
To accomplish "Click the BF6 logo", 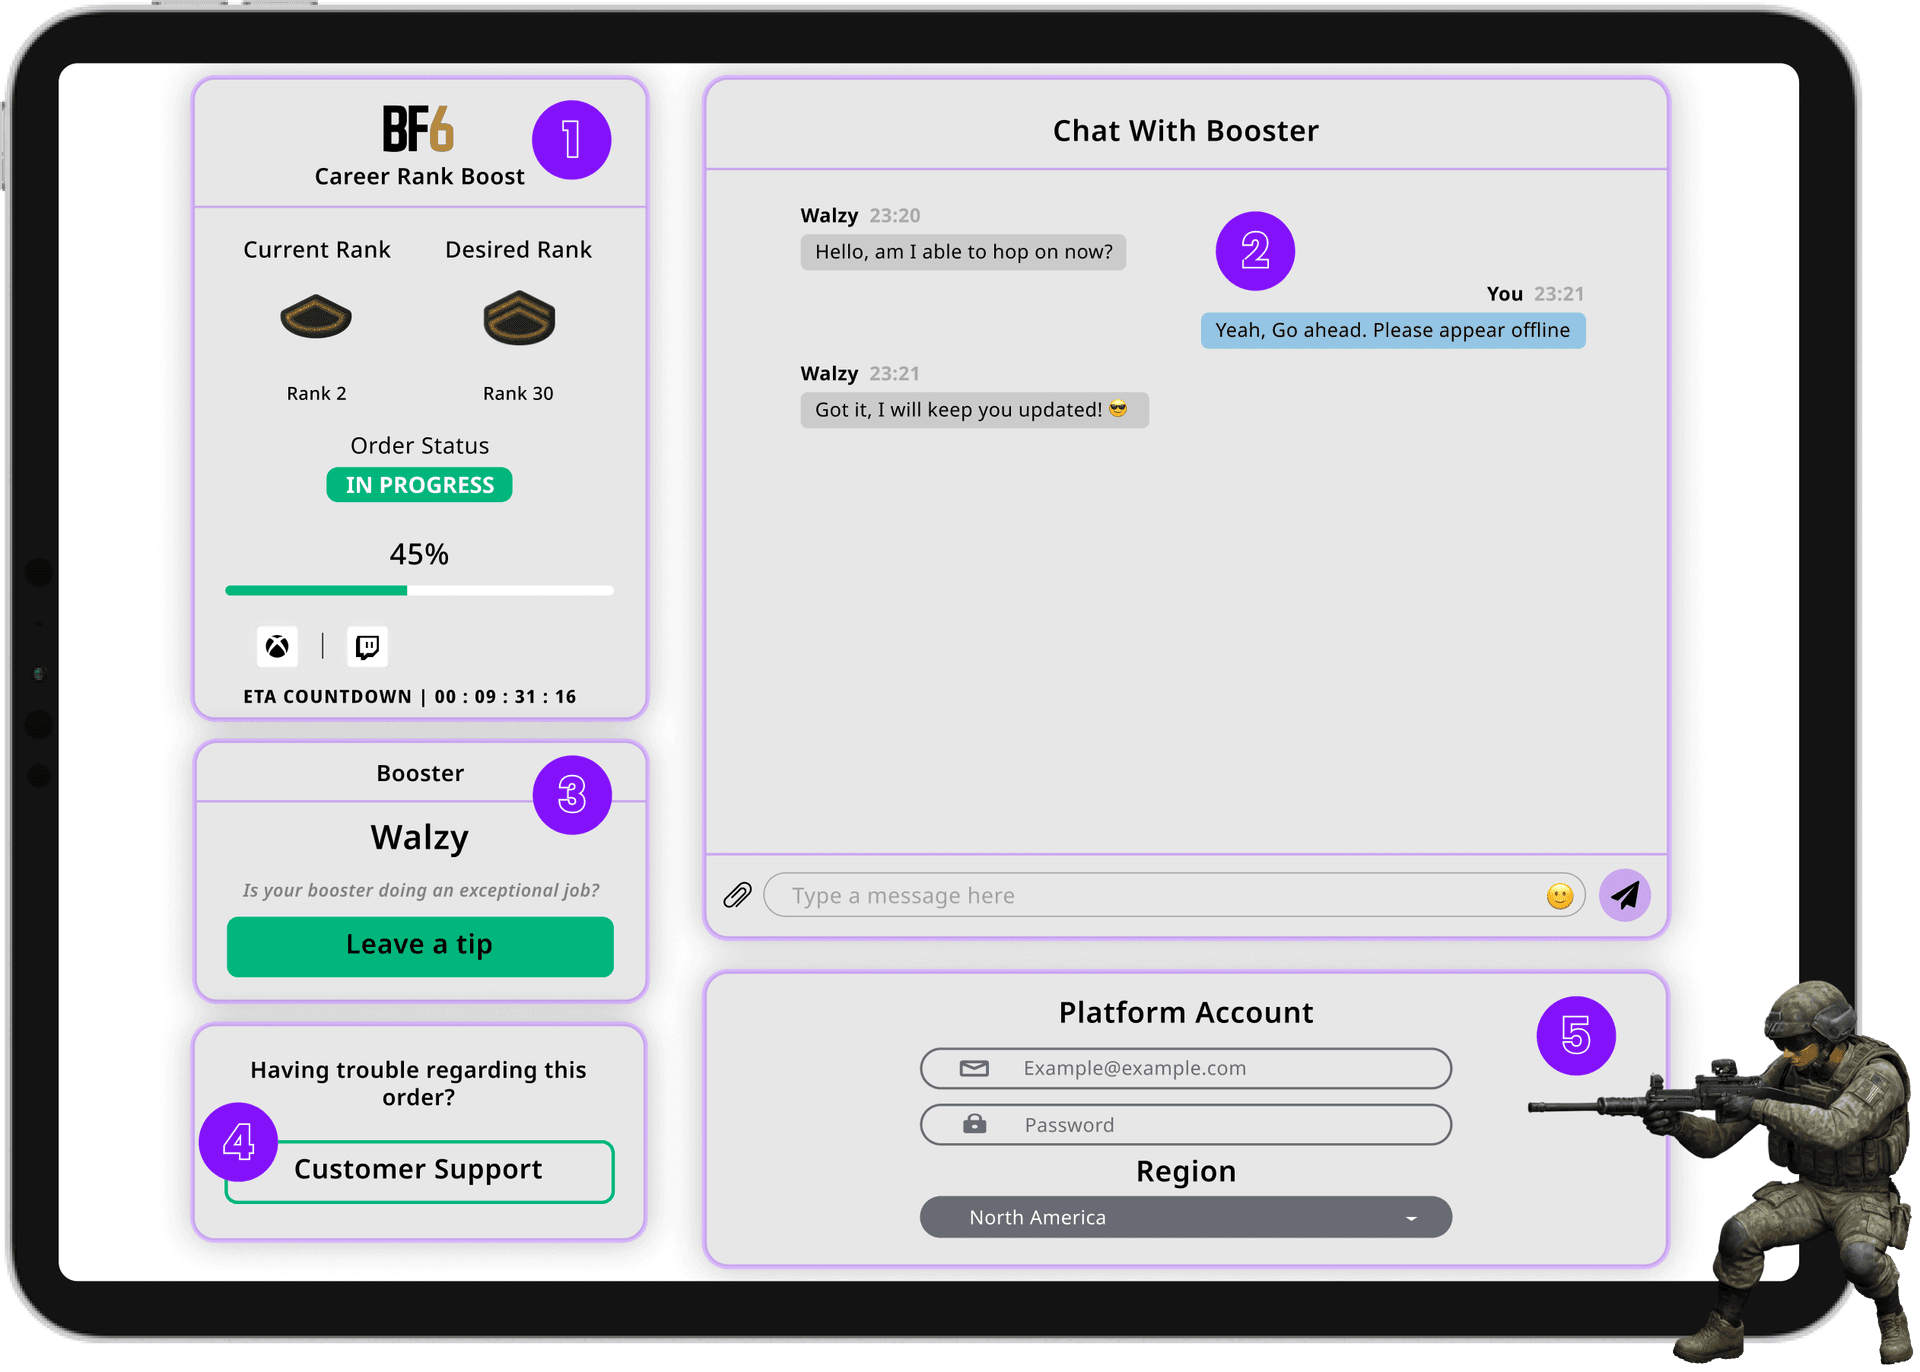I will pyautogui.click(x=418, y=129).
